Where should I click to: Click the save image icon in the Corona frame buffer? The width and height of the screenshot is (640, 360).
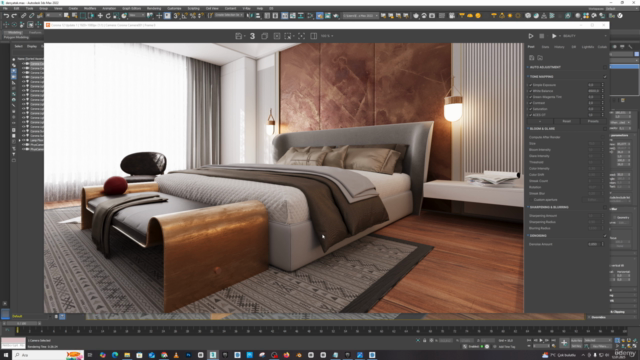click(x=239, y=36)
